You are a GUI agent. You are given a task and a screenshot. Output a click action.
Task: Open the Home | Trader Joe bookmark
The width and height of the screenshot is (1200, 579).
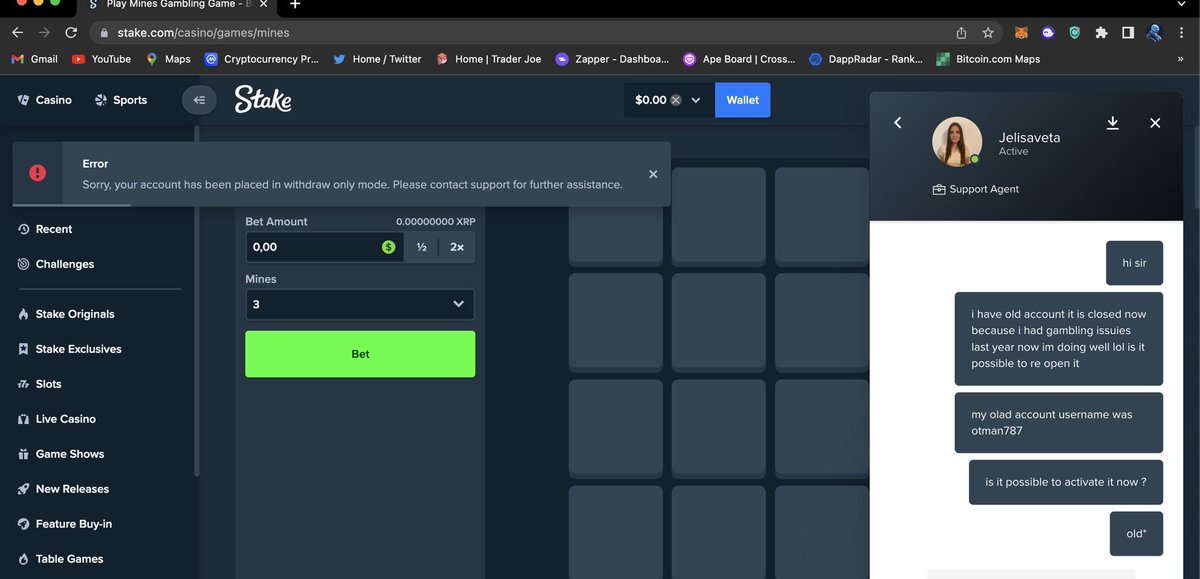[x=488, y=59]
